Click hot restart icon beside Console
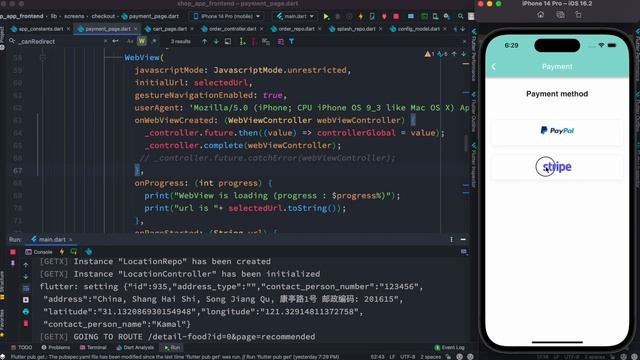 click(x=74, y=252)
